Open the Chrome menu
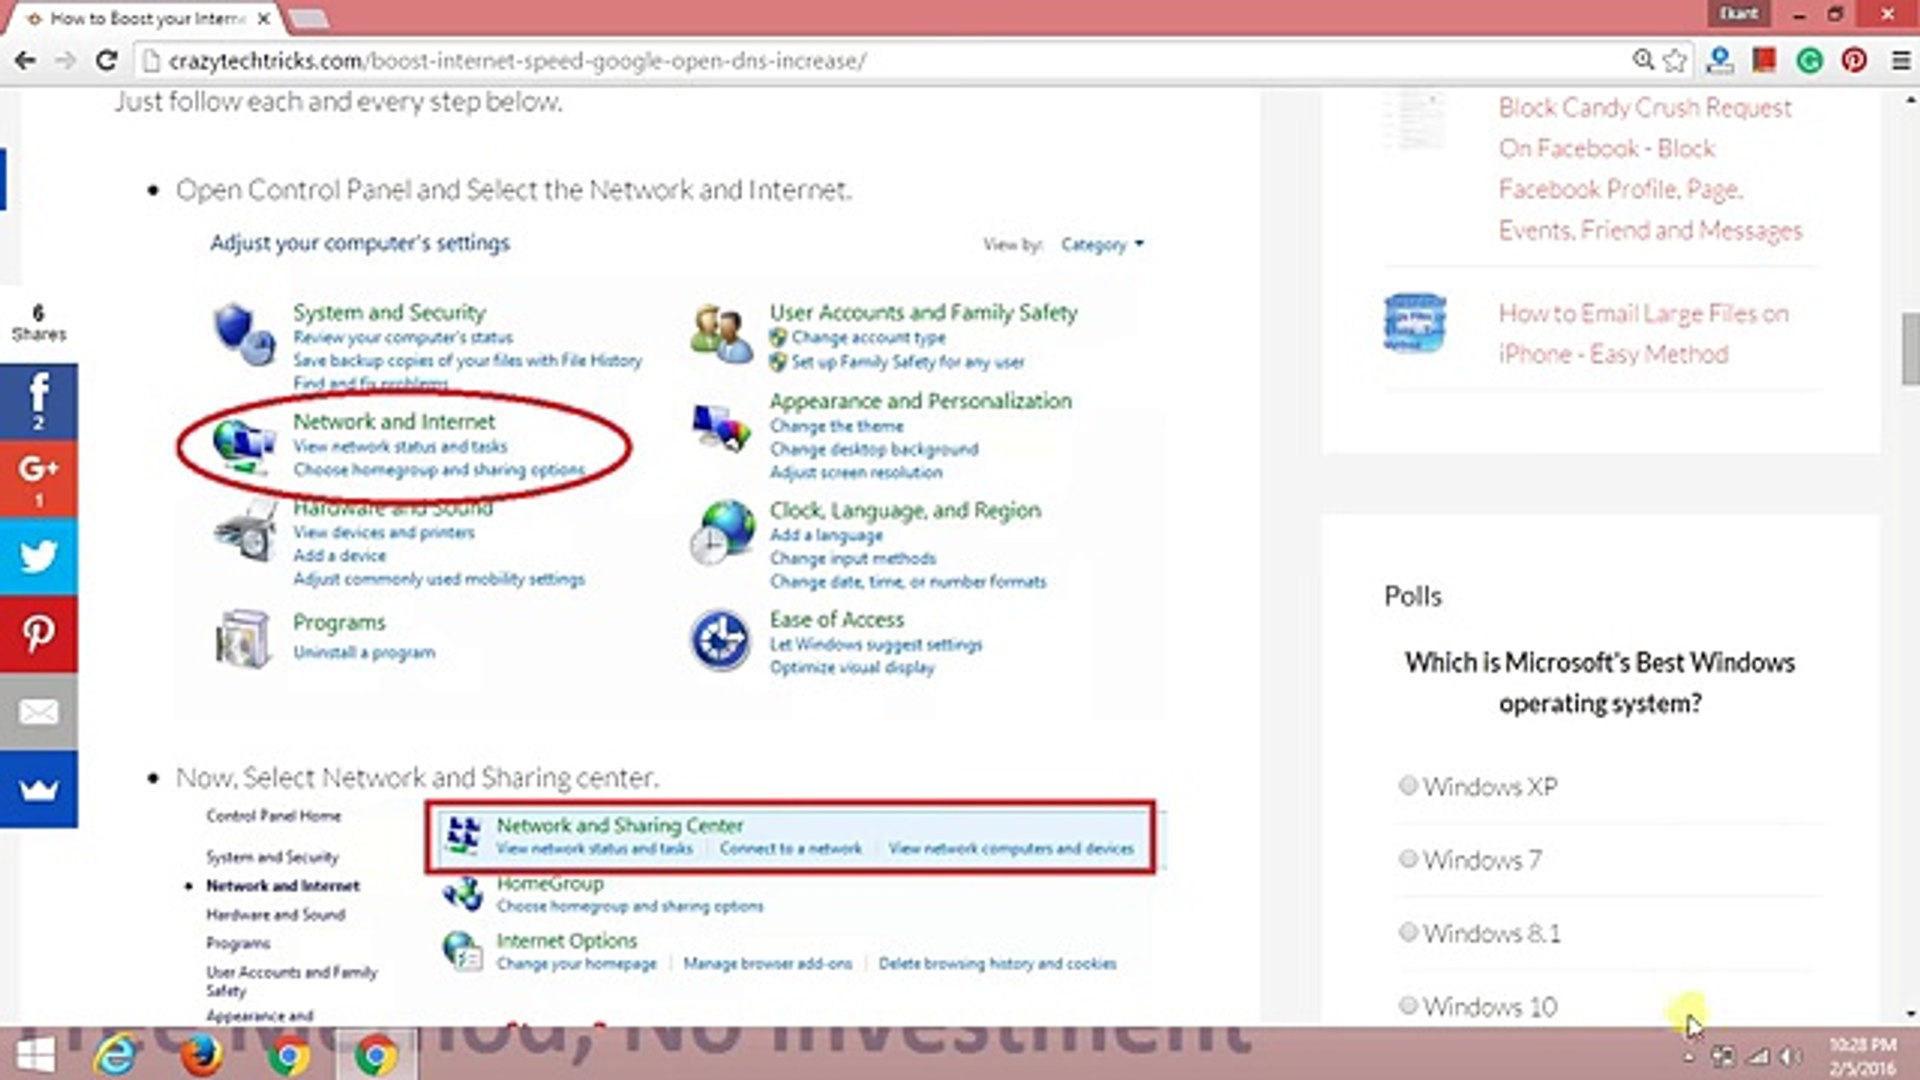Image resolution: width=1920 pixels, height=1080 pixels. pos(1899,60)
